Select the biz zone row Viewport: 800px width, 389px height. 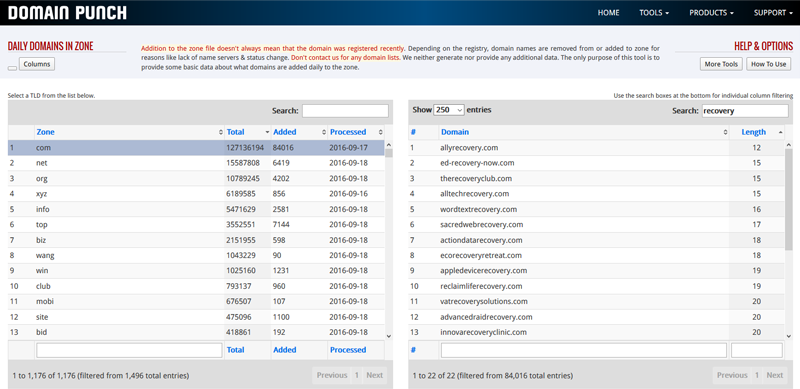[196, 240]
